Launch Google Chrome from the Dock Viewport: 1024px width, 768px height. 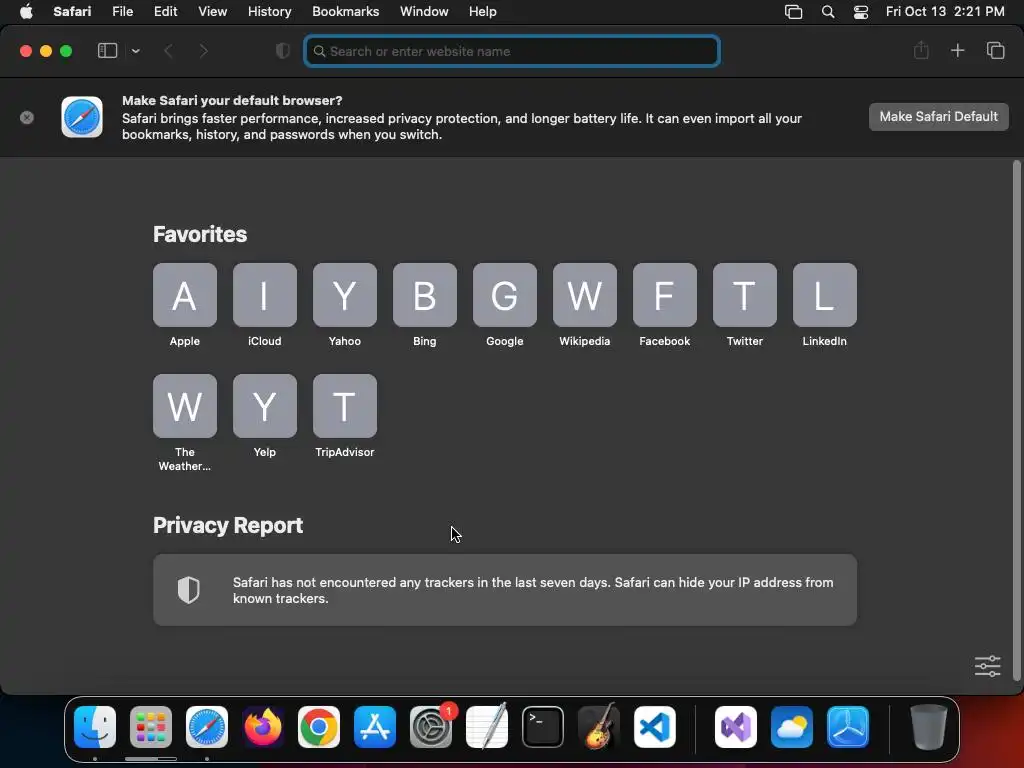pyautogui.click(x=319, y=727)
